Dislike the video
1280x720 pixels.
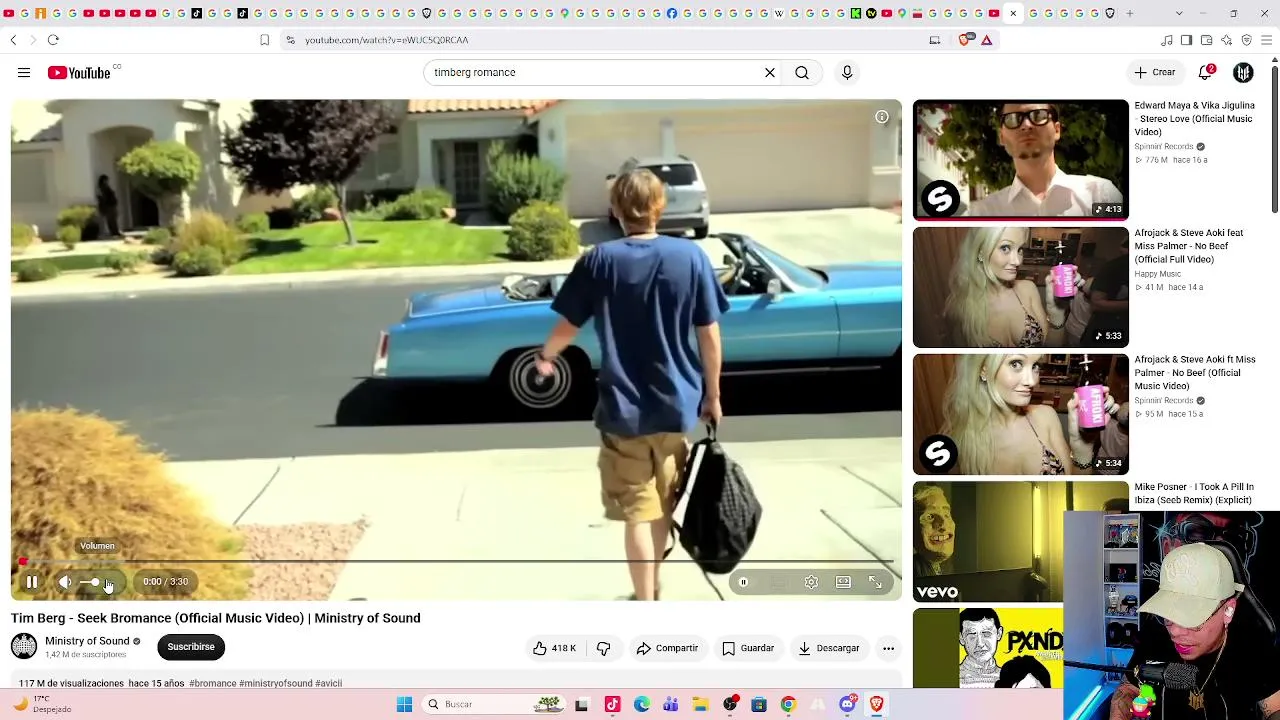coord(603,648)
